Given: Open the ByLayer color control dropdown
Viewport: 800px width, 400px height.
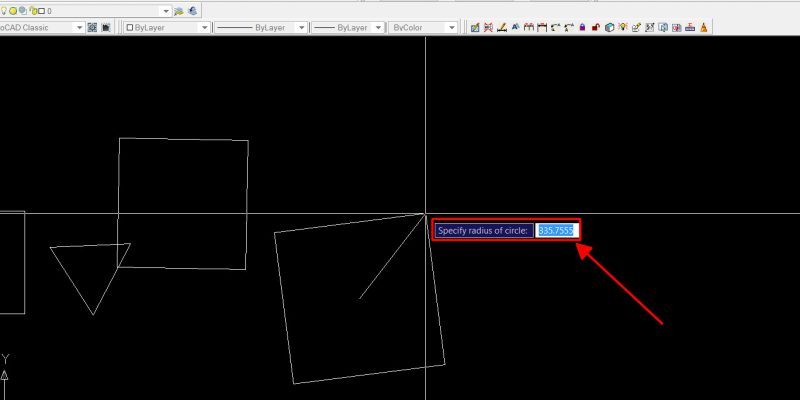Looking at the screenshot, I should click(x=204, y=28).
